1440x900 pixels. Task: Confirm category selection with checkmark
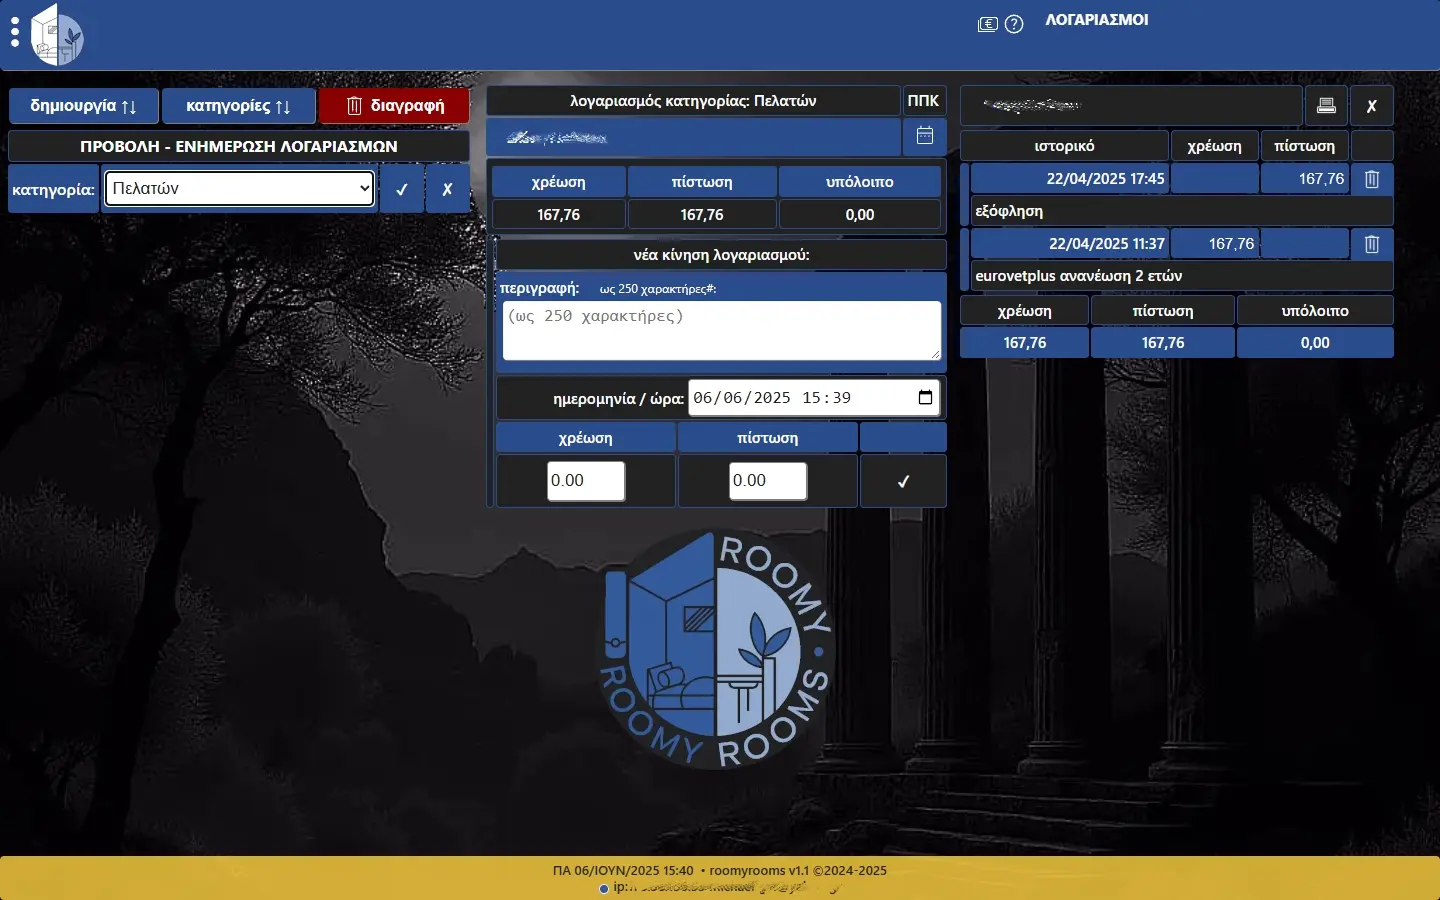402,189
